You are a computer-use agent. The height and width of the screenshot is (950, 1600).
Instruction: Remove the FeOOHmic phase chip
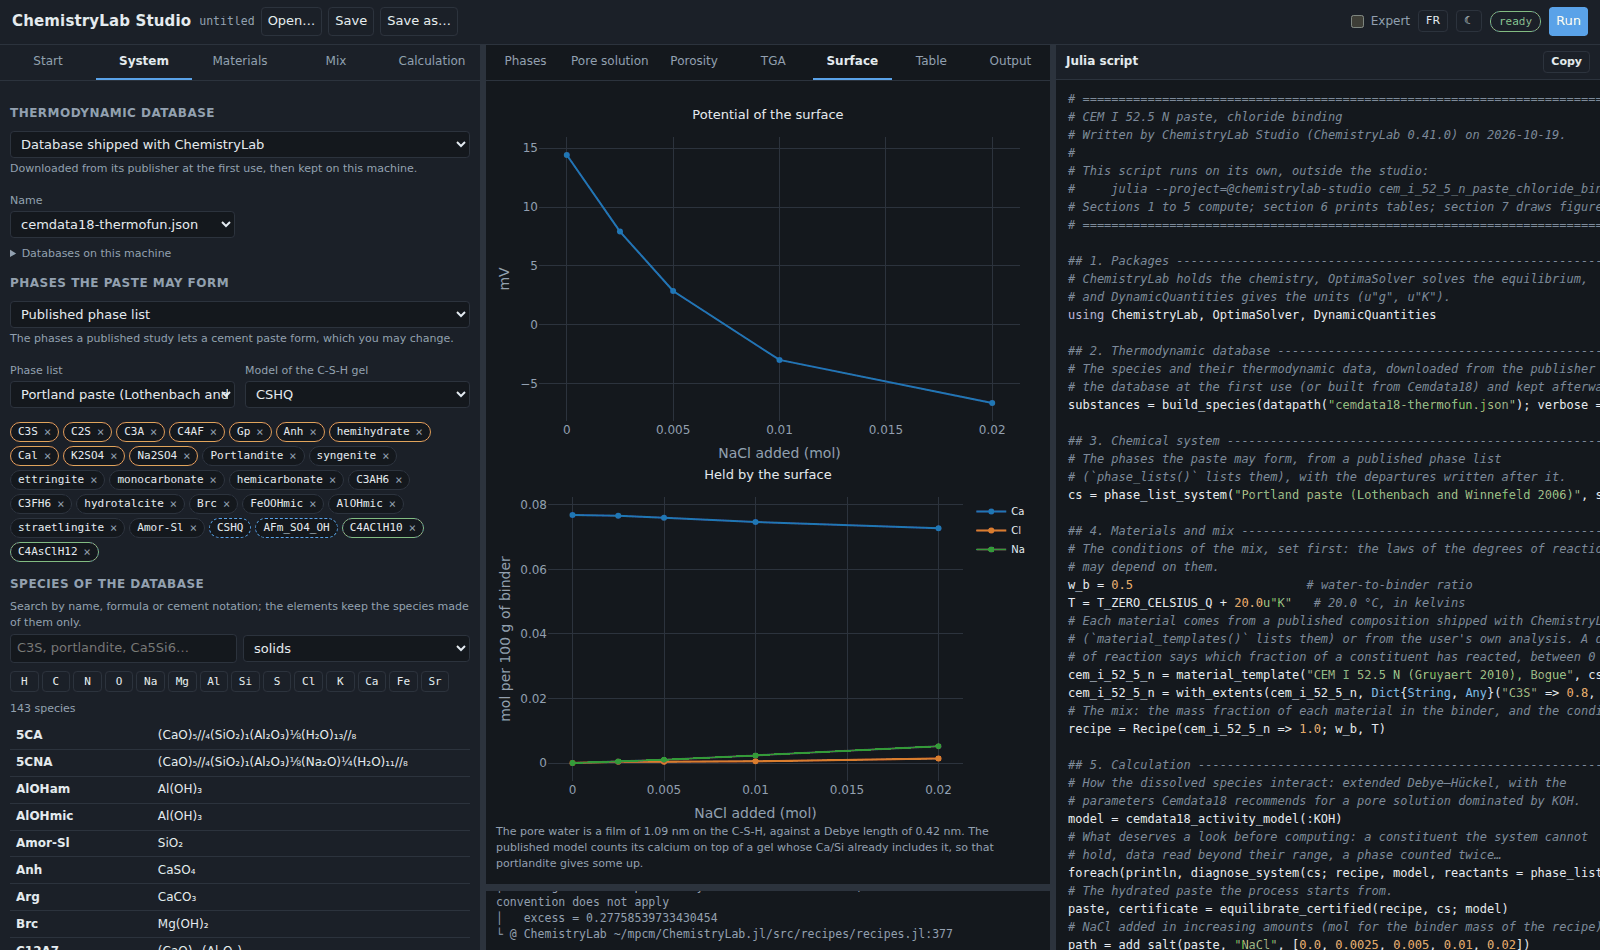(313, 504)
